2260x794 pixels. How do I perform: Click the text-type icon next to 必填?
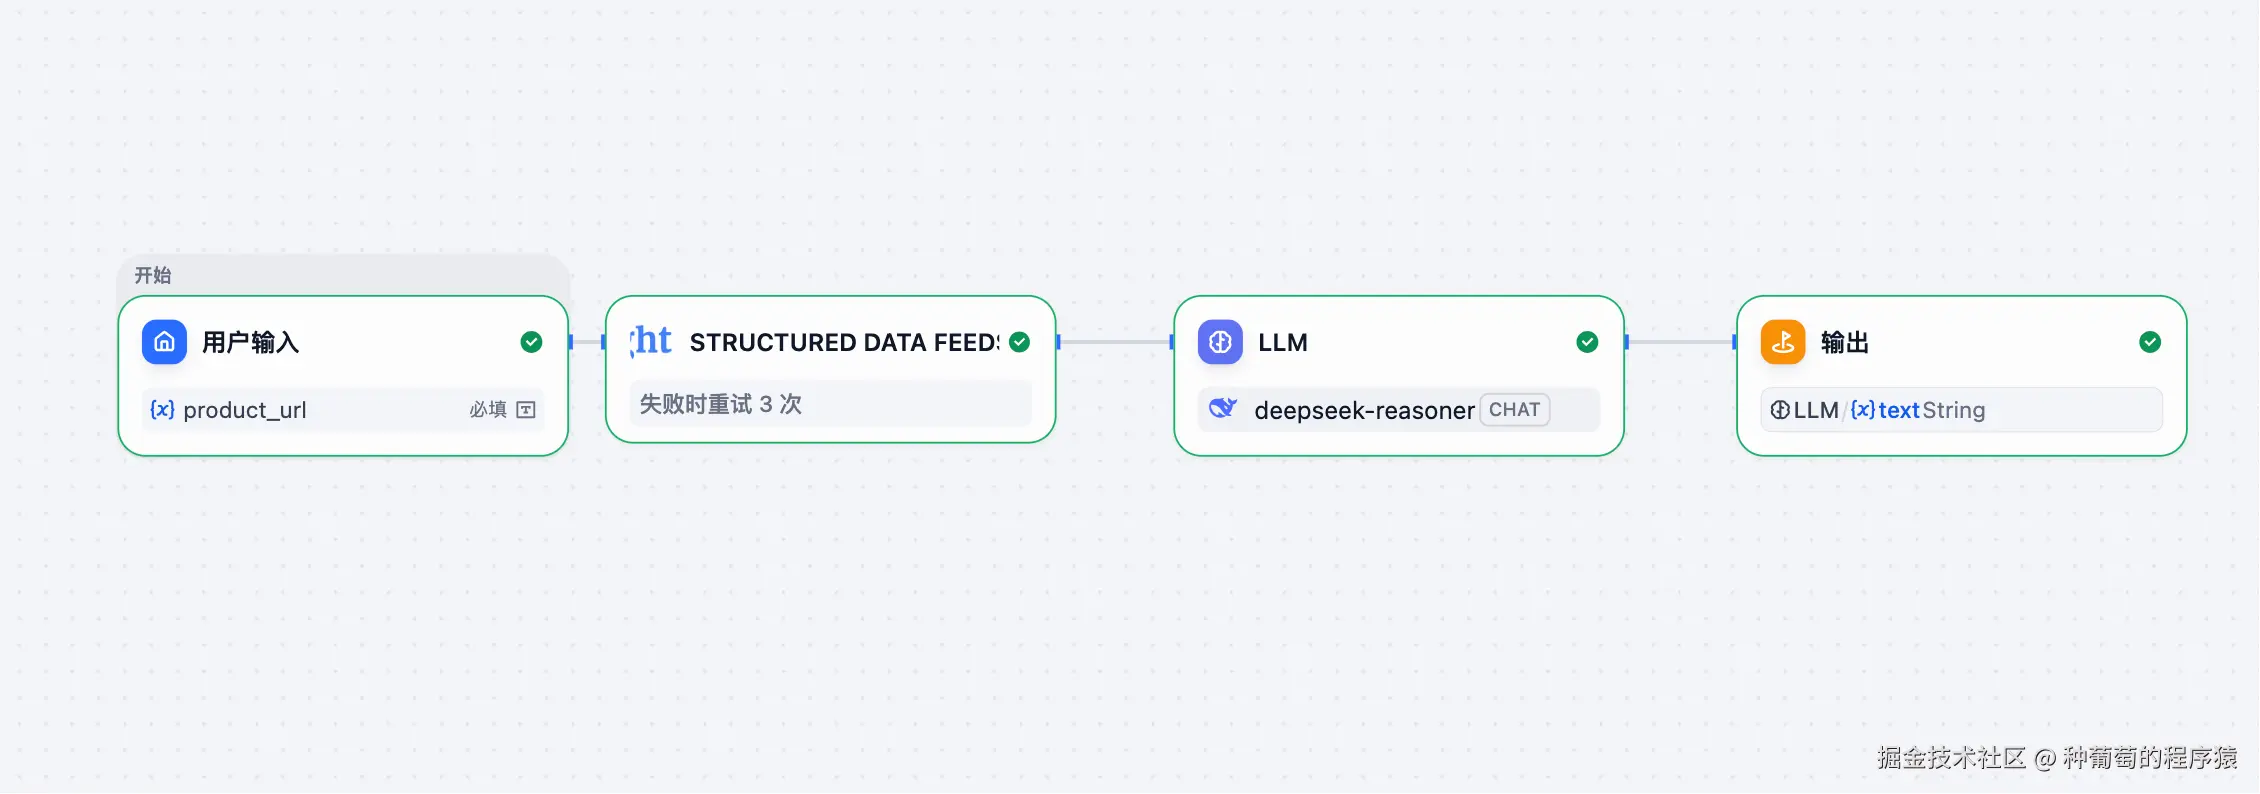526,409
